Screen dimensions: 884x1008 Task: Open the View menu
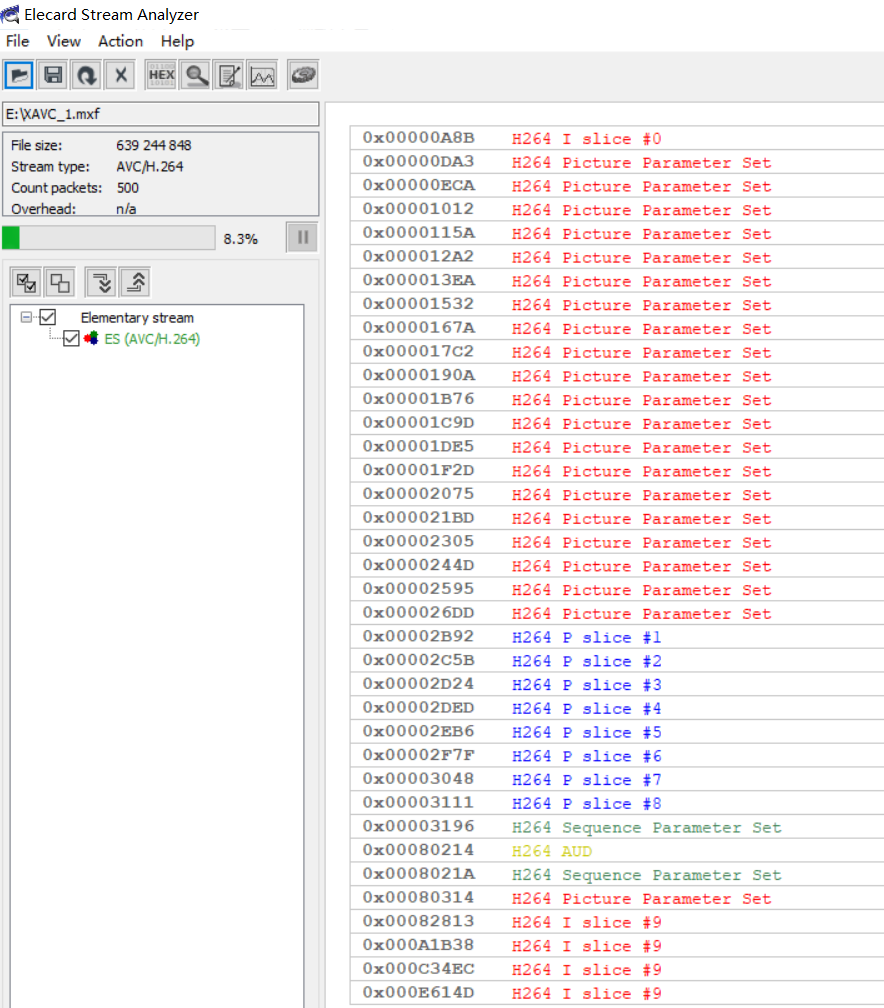coord(64,41)
